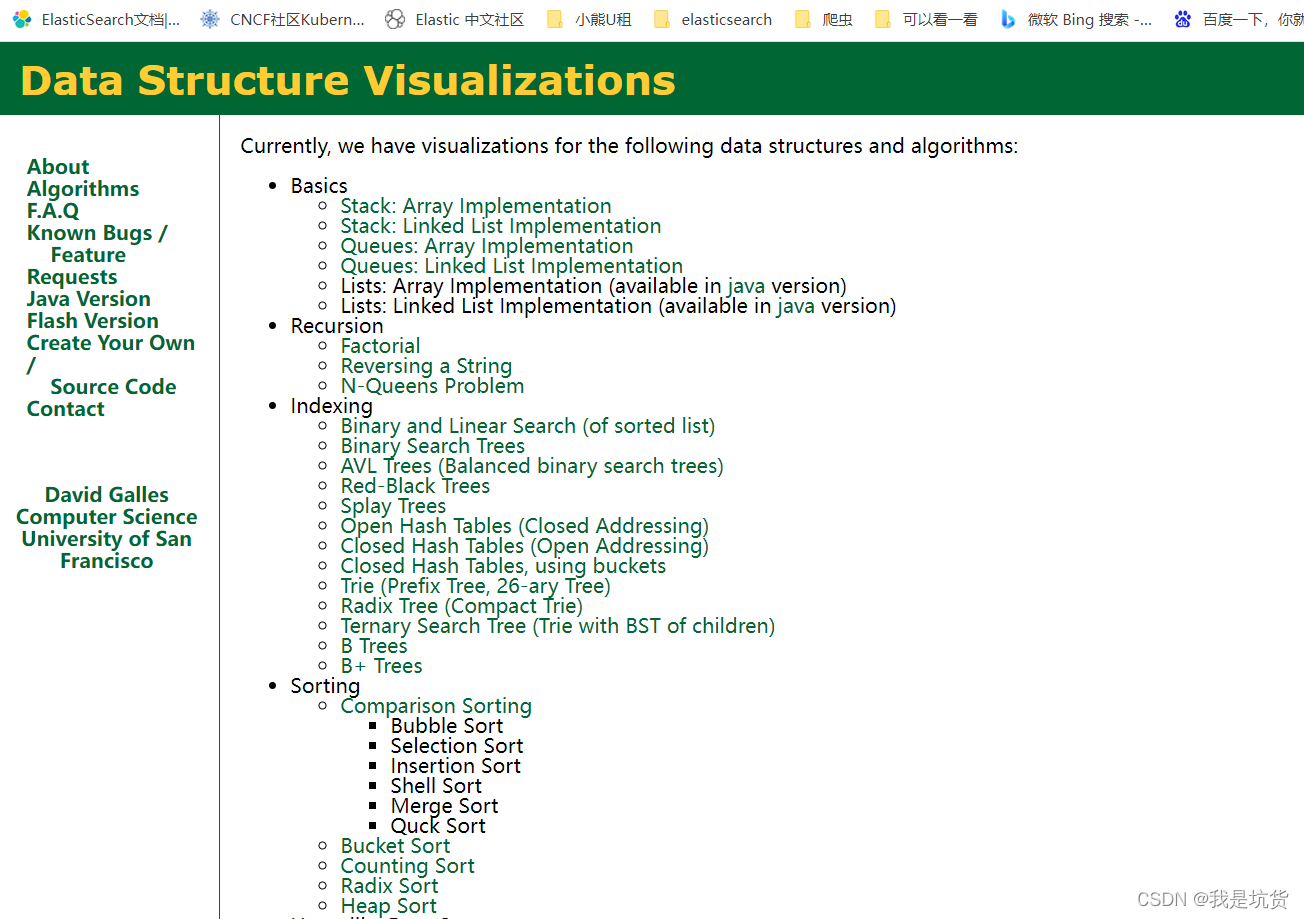Viewport: 1304px width, 919px height.
Task: Open the 小熊U租 bookmark folder icon
Action: (555, 19)
